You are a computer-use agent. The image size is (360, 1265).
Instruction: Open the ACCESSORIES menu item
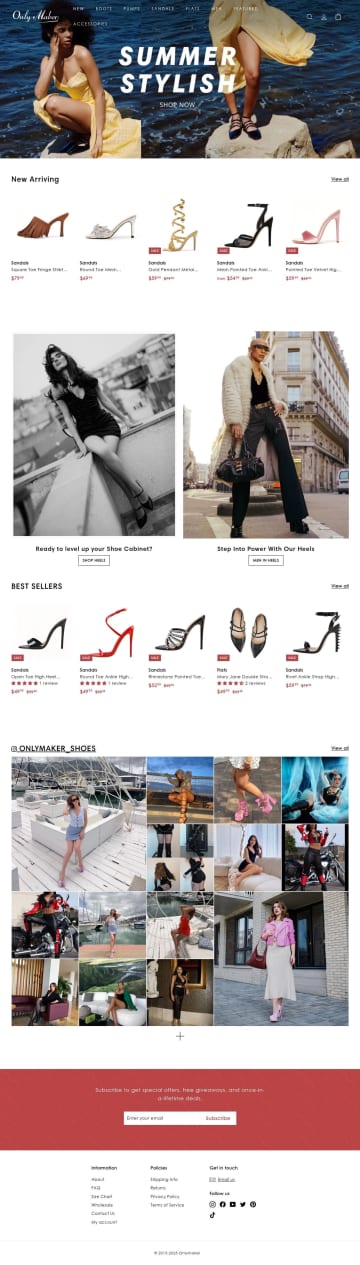click(90, 22)
